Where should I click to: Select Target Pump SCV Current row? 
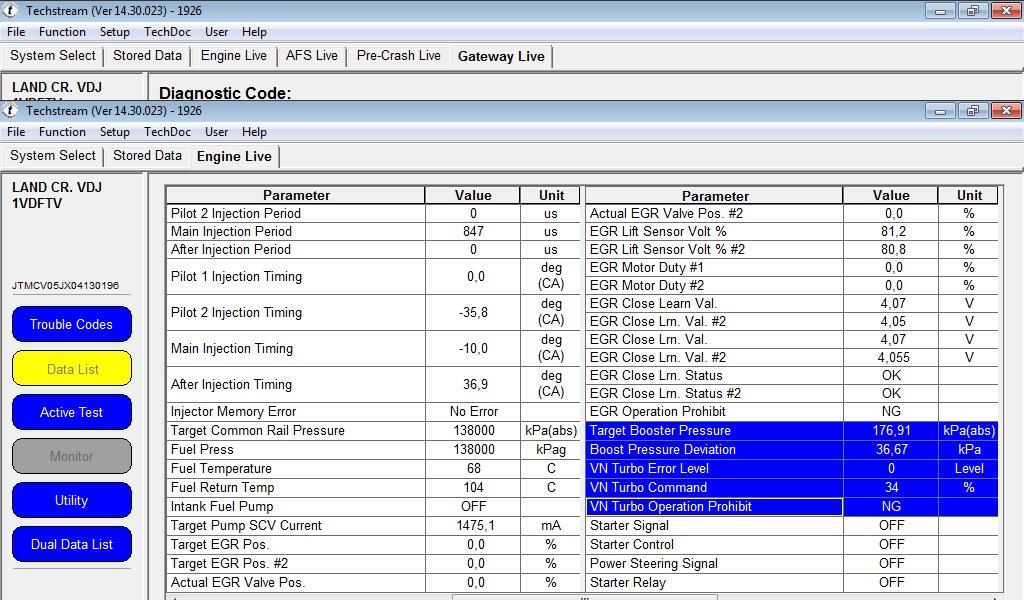373,525
